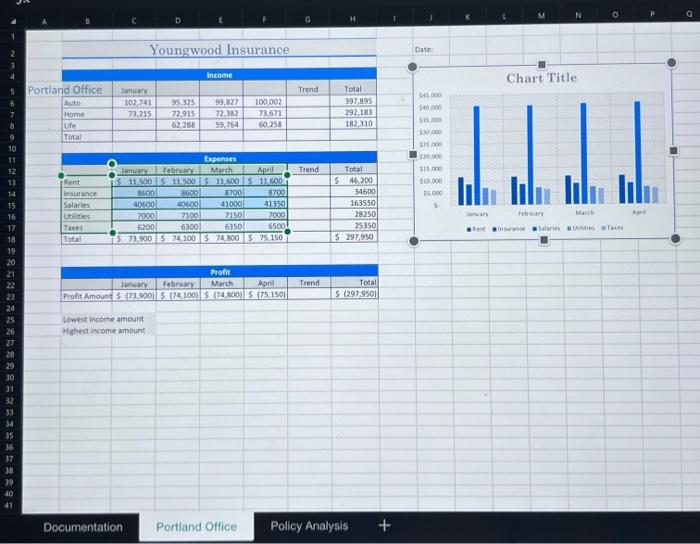
Task: Select the Portland Office label cell
Action: 65,90
